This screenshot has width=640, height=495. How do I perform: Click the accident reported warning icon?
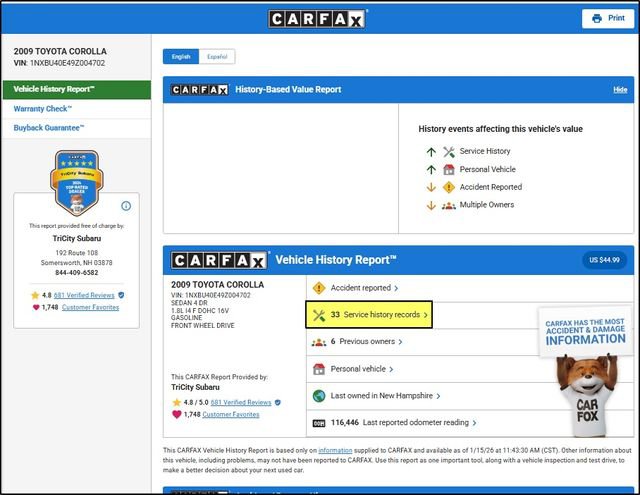[320, 288]
